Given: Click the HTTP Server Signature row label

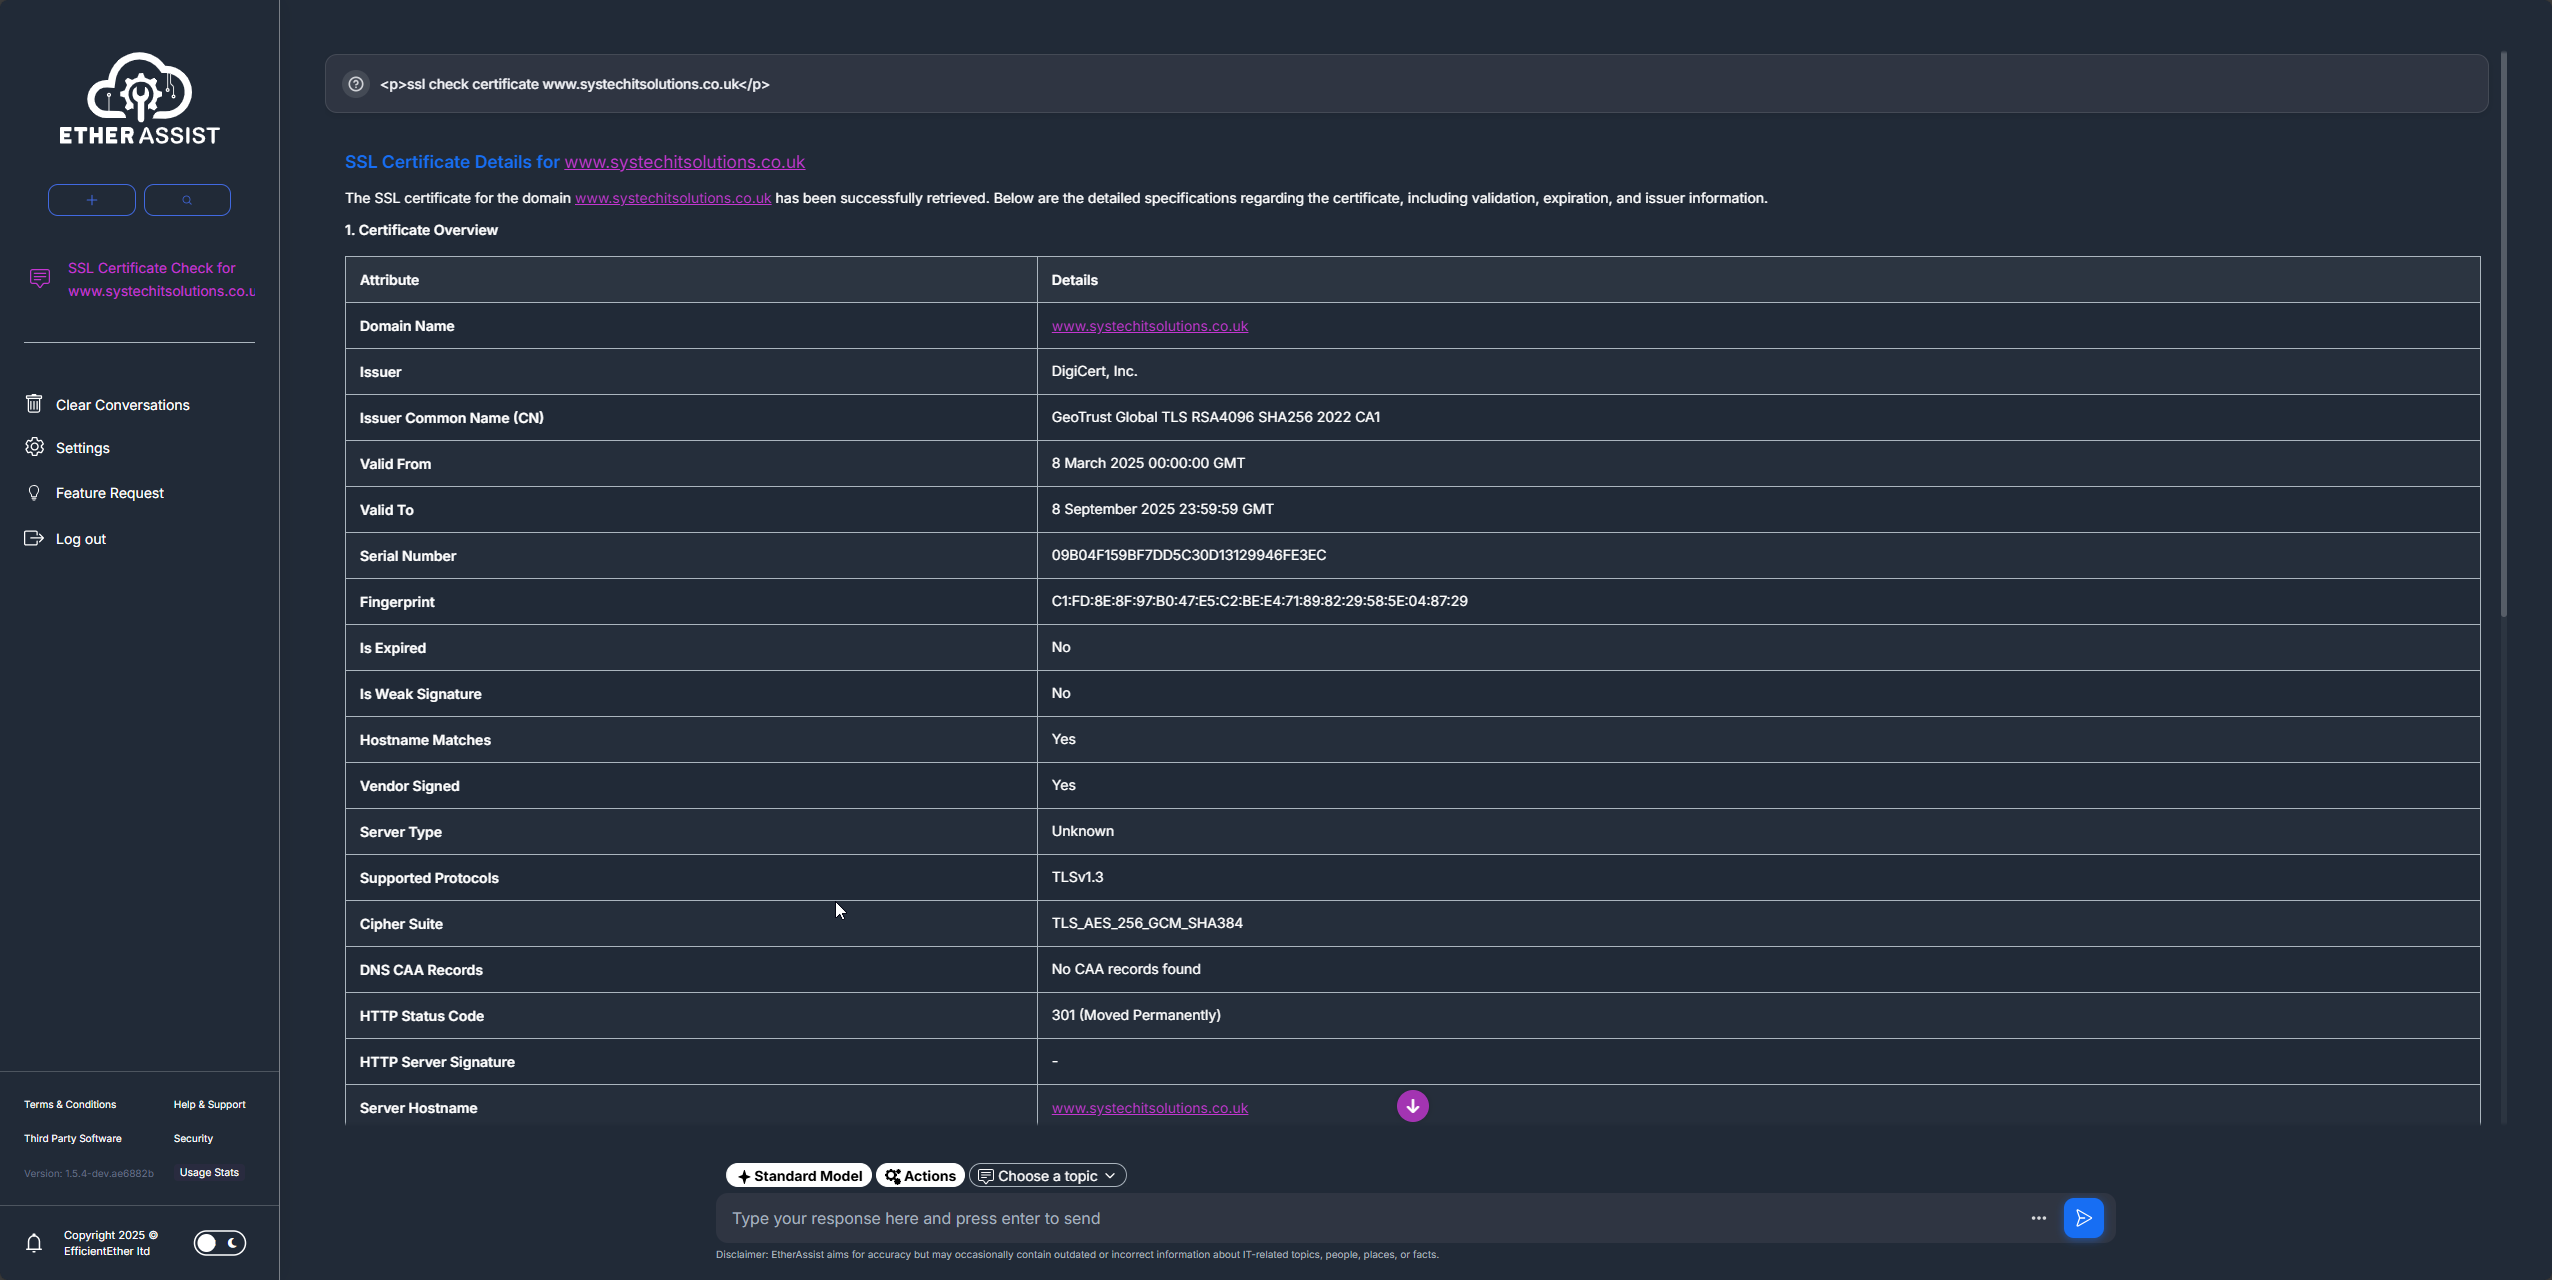Looking at the screenshot, I should point(437,1062).
